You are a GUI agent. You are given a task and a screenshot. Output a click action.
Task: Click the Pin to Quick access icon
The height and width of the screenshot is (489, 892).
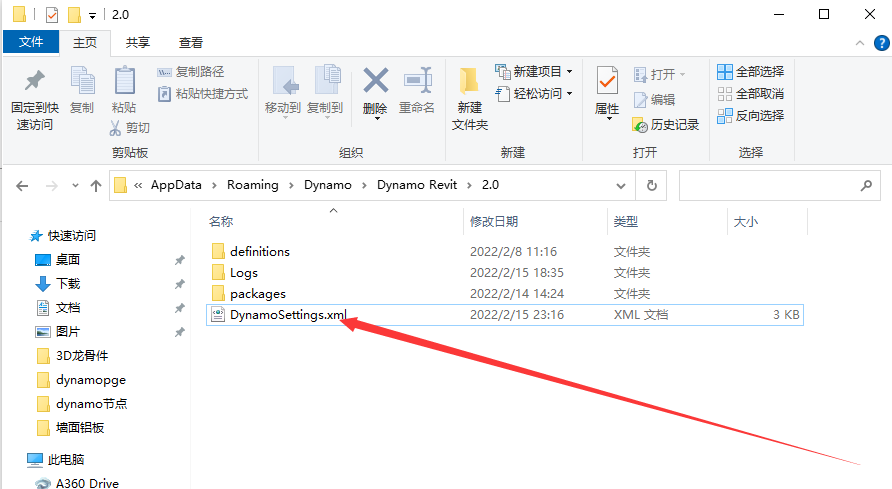coord(35,81)
